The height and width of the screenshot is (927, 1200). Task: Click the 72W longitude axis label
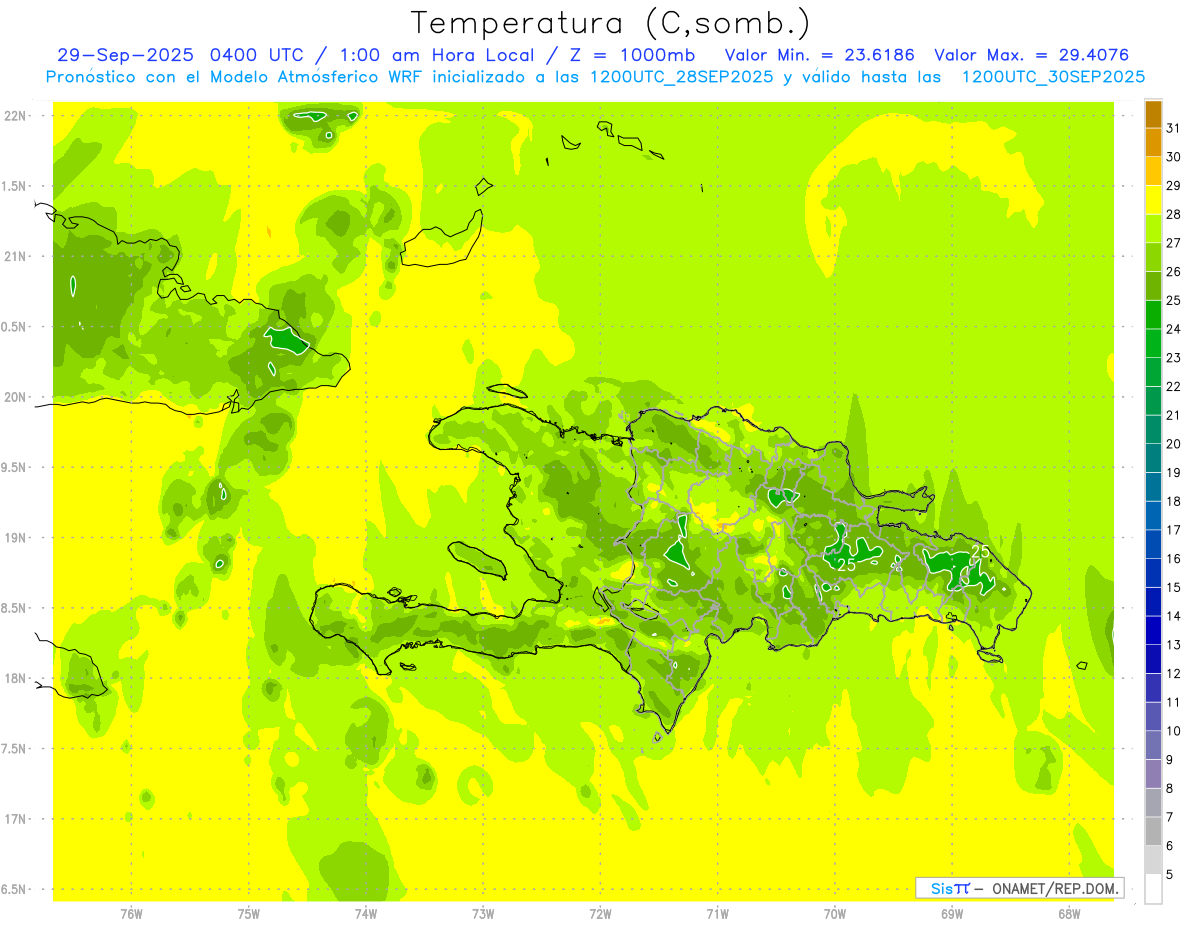tap(600, 913)
